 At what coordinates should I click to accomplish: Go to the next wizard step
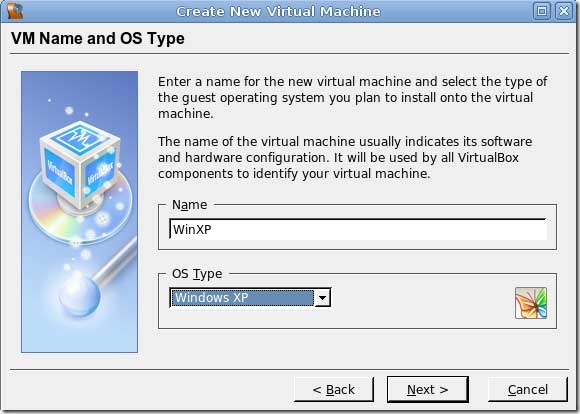(x=428, y=390)
